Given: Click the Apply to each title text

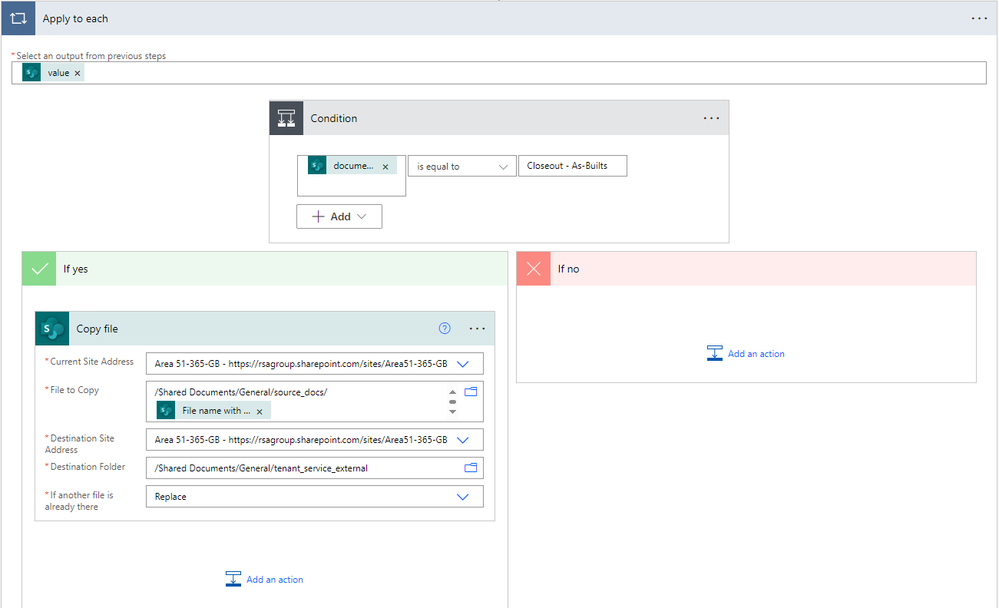Looking at the screenshot, I should (x=75, y=19).
